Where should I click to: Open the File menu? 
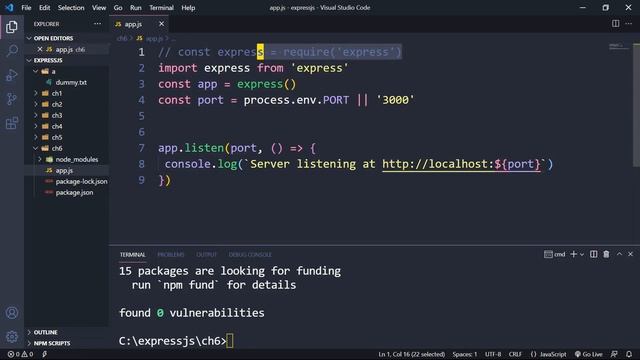26,7
